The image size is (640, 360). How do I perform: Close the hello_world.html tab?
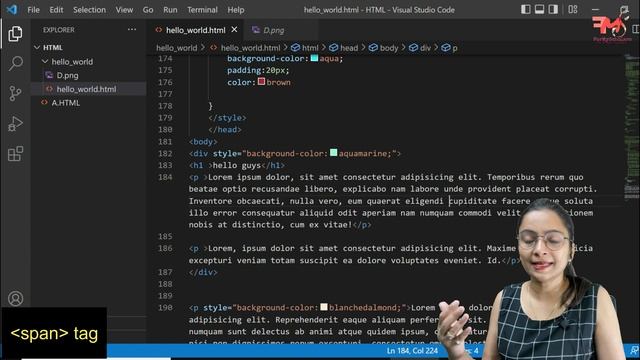click(234, 30)
